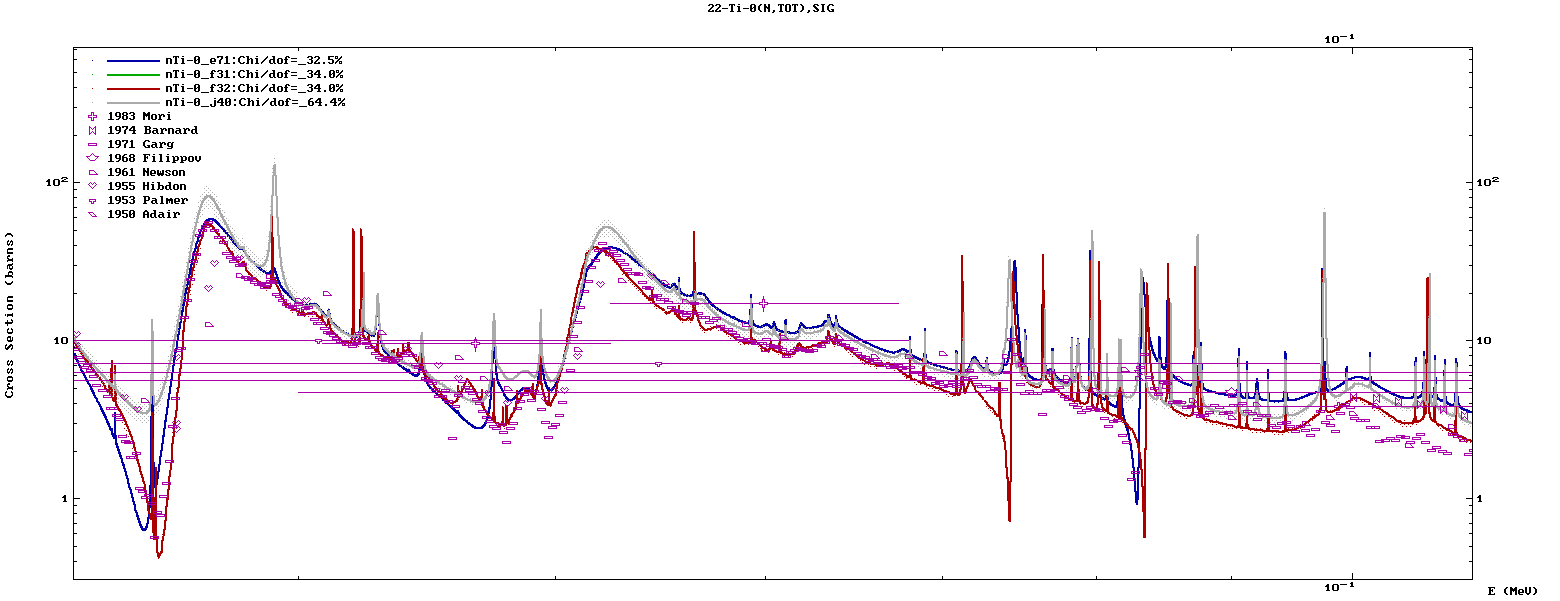Click the 1983 Mori cross marker icon
Viewport: 1560px width, 601px height.
(93, 116)
